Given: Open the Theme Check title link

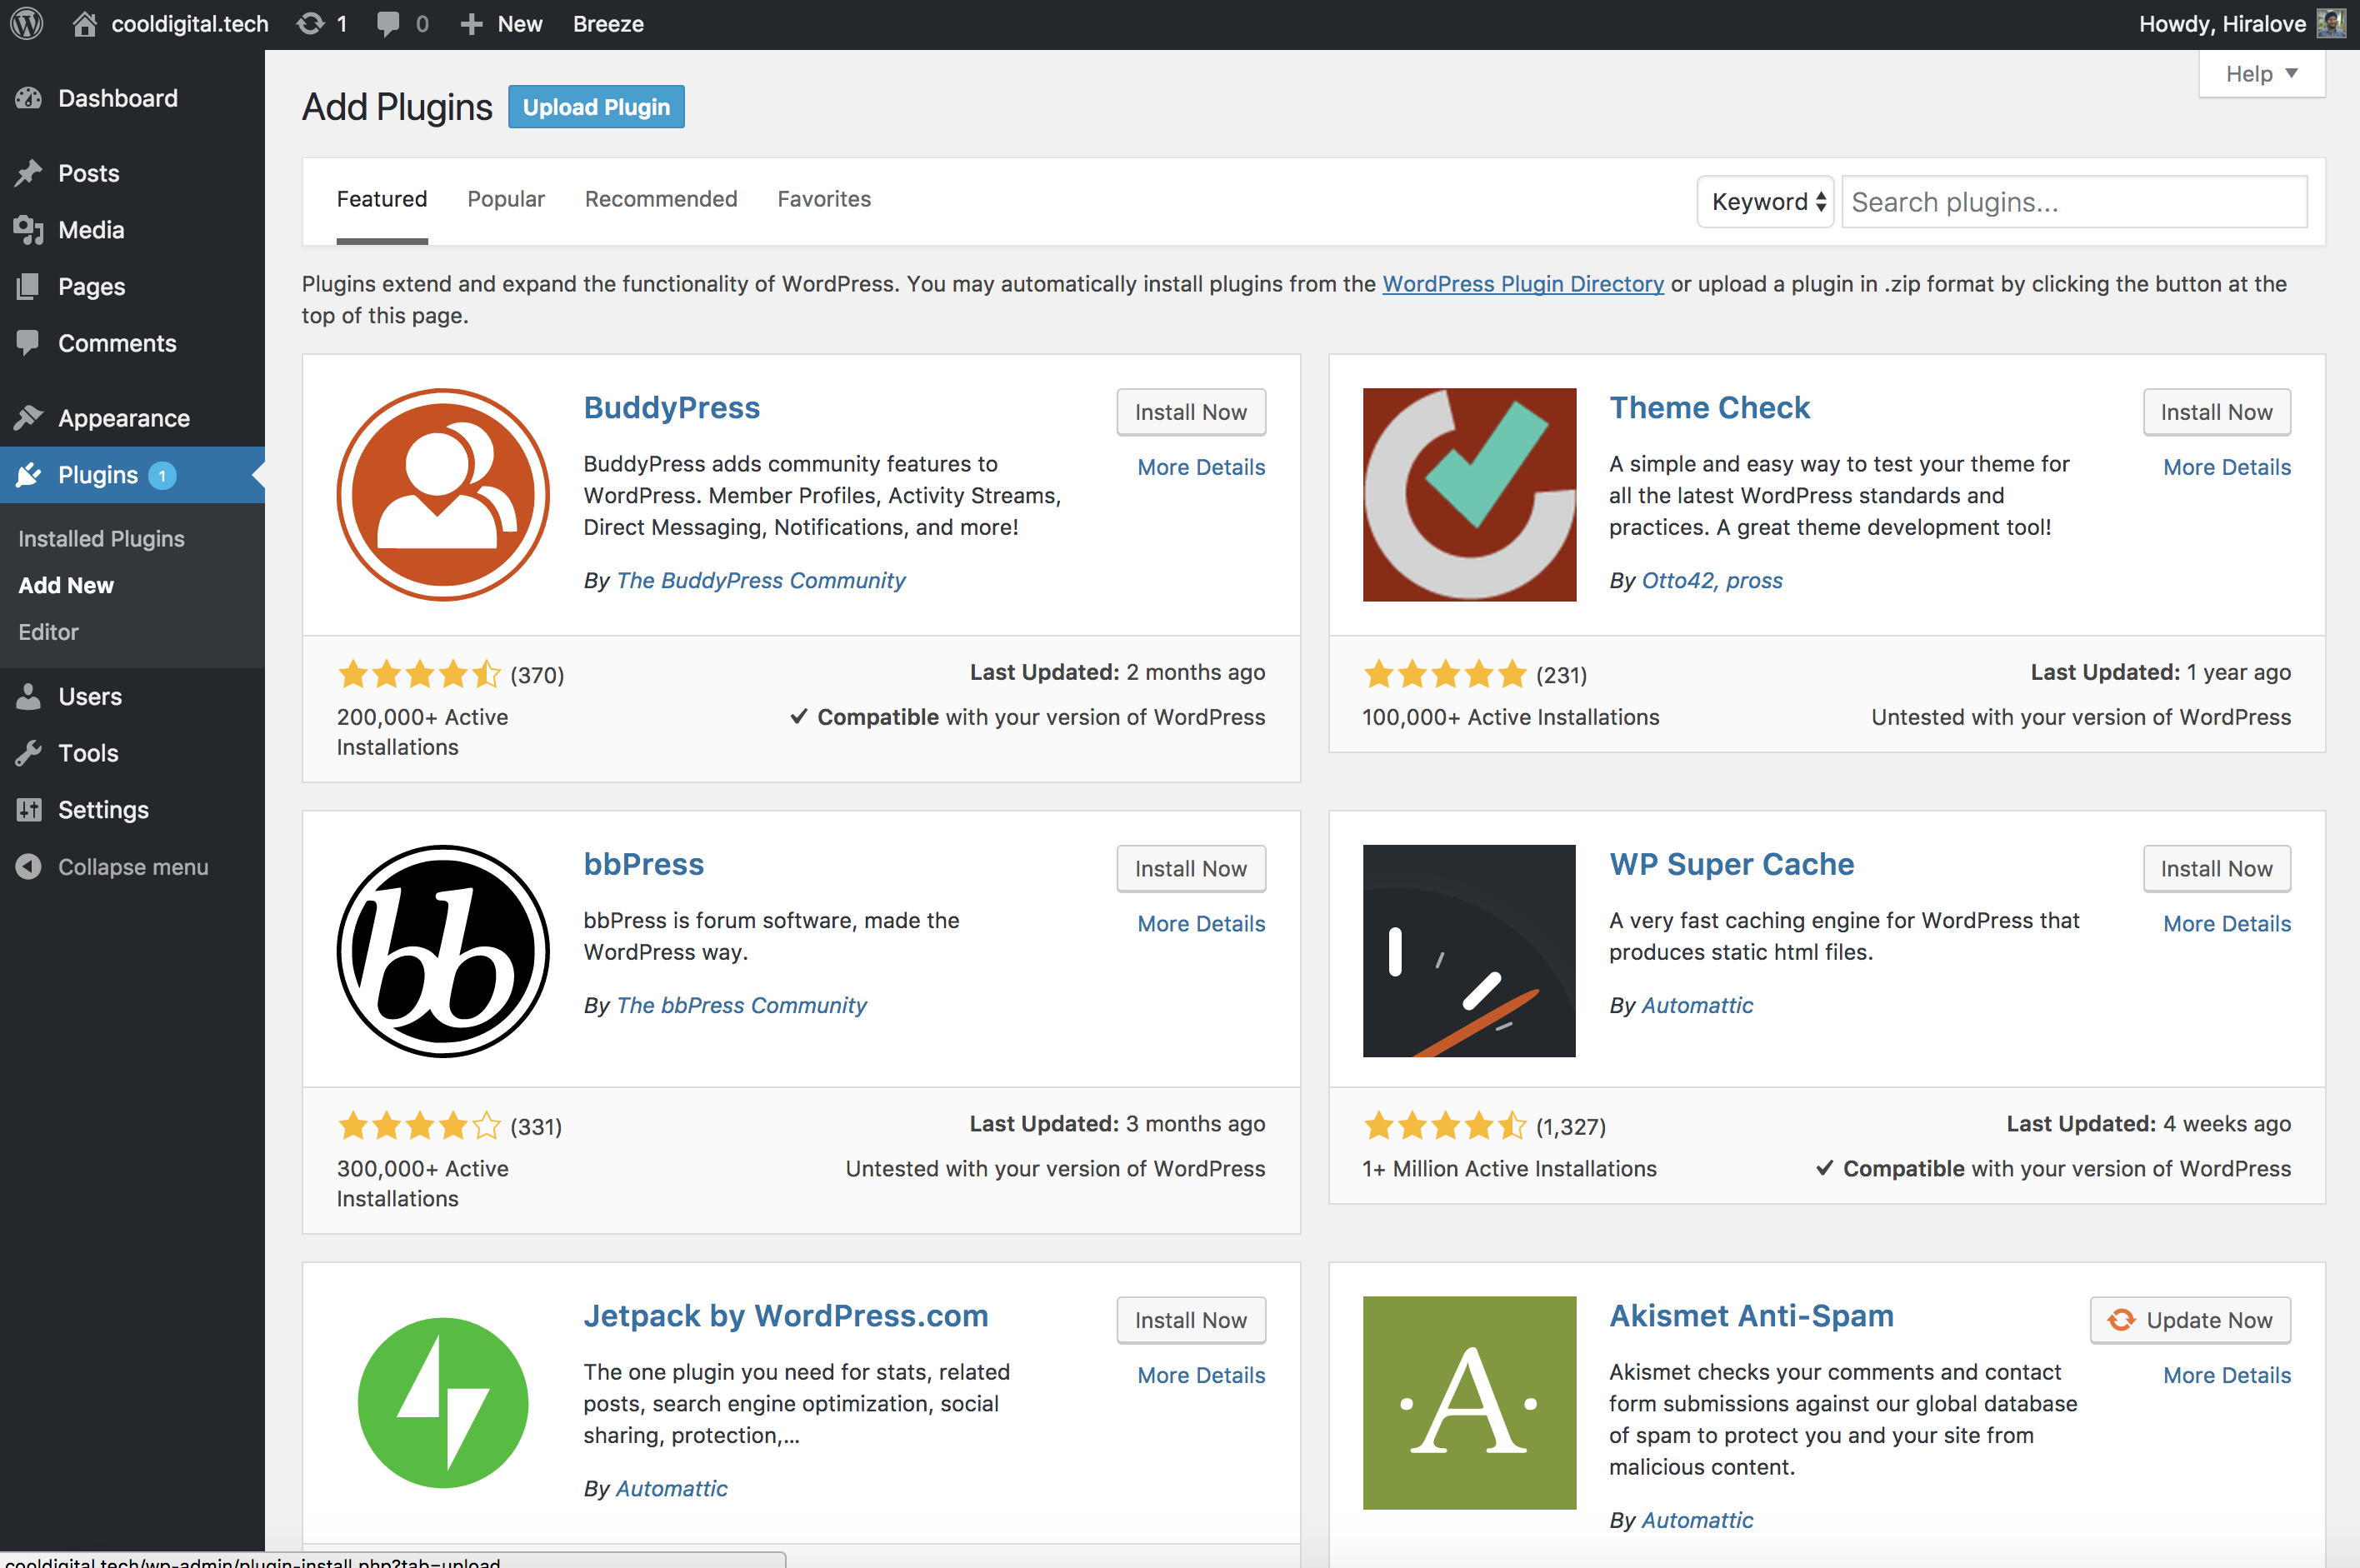Looking at the screenshot, I should [x=1709, y=408].
